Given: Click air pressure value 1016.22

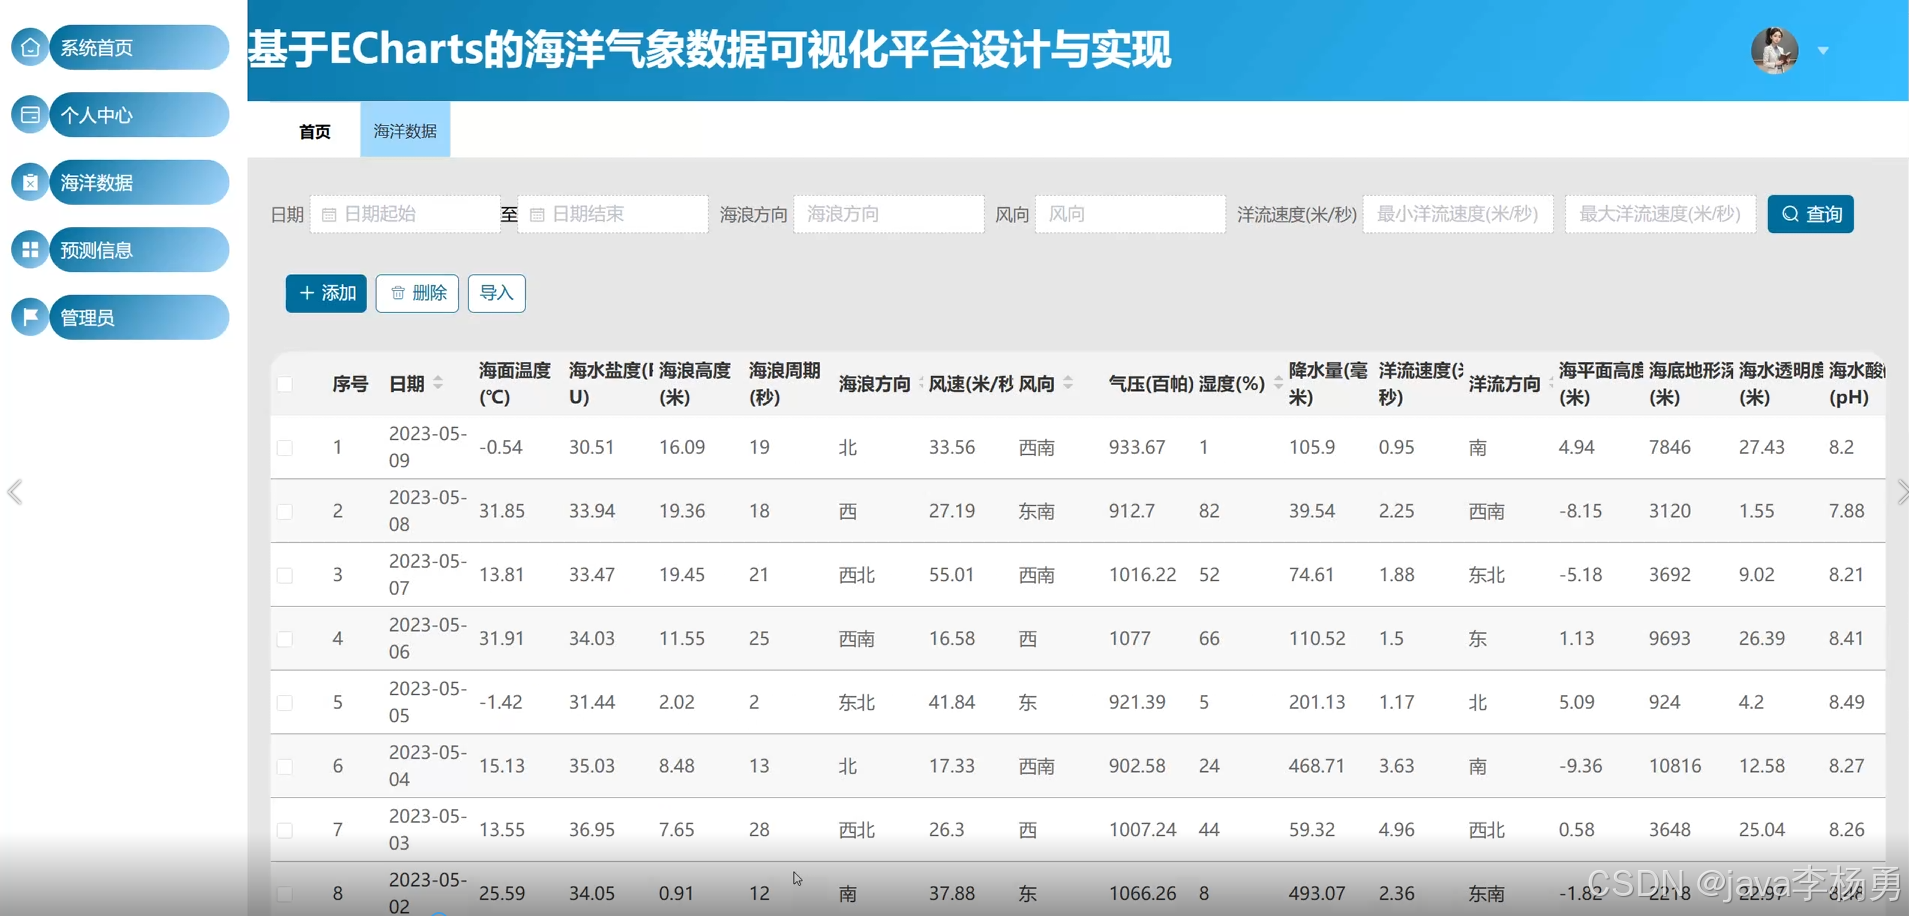Looking at the screenshot, I should 1142,575.
